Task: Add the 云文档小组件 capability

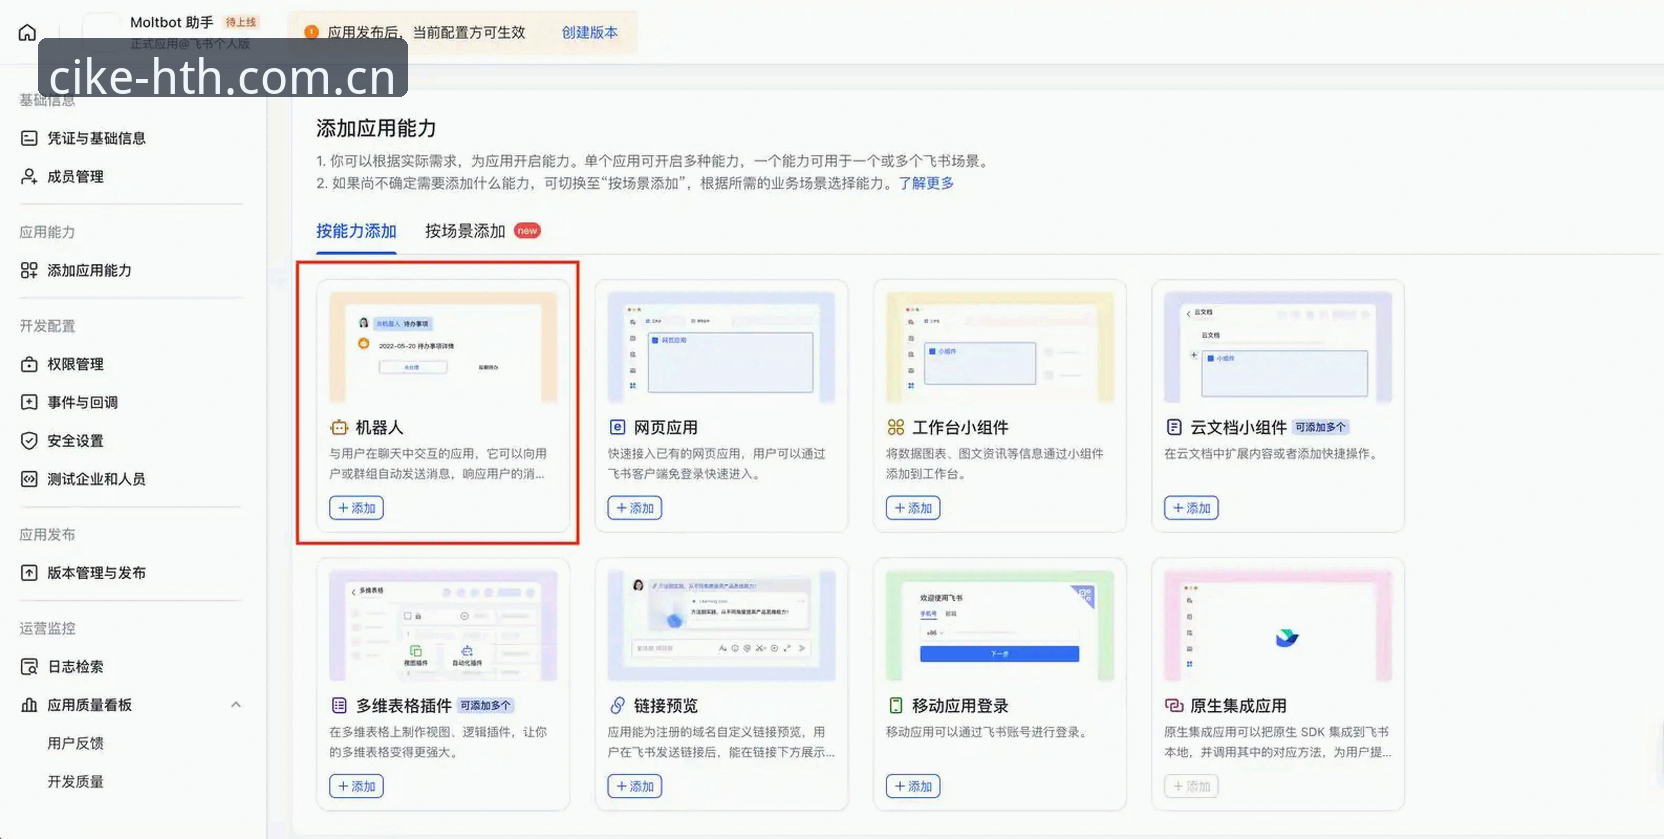Action: click(1191, 508)
